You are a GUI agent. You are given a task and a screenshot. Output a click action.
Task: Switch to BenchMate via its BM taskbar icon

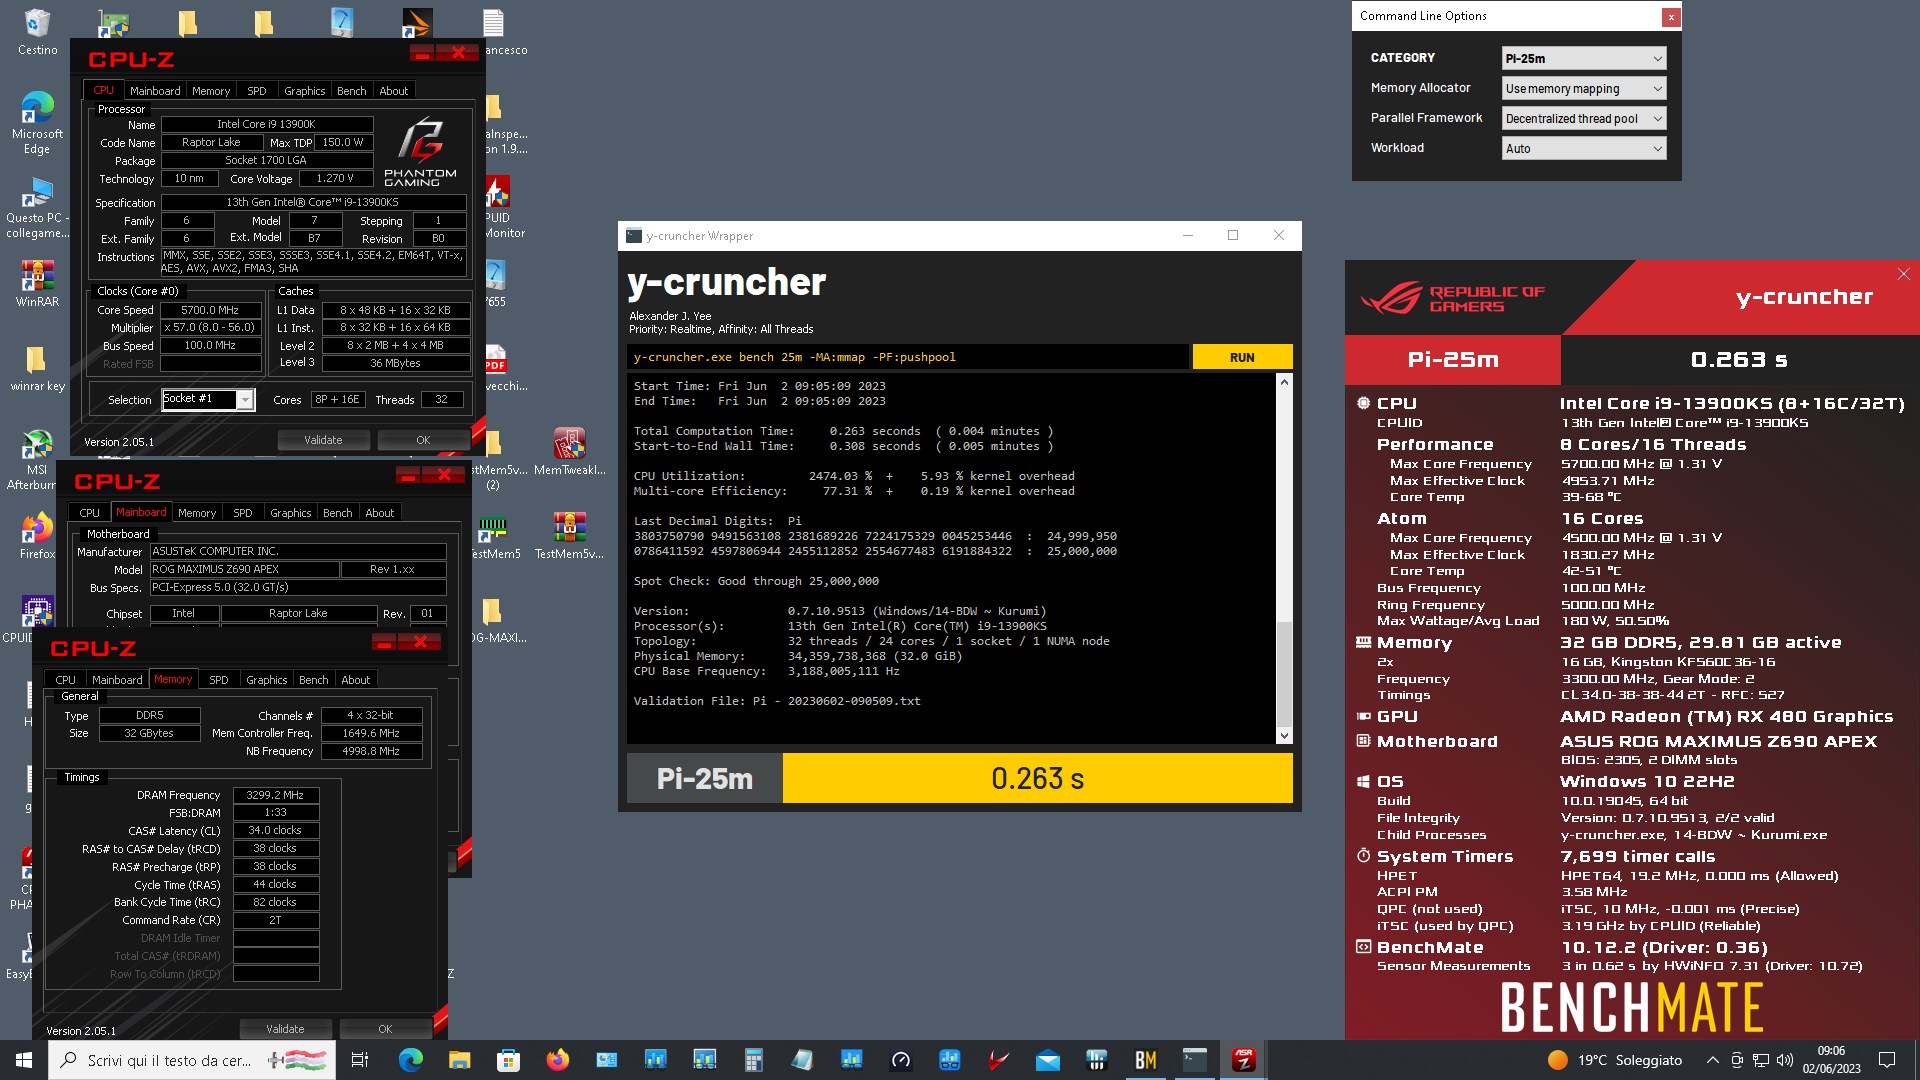click(x=1145, y=1060)
